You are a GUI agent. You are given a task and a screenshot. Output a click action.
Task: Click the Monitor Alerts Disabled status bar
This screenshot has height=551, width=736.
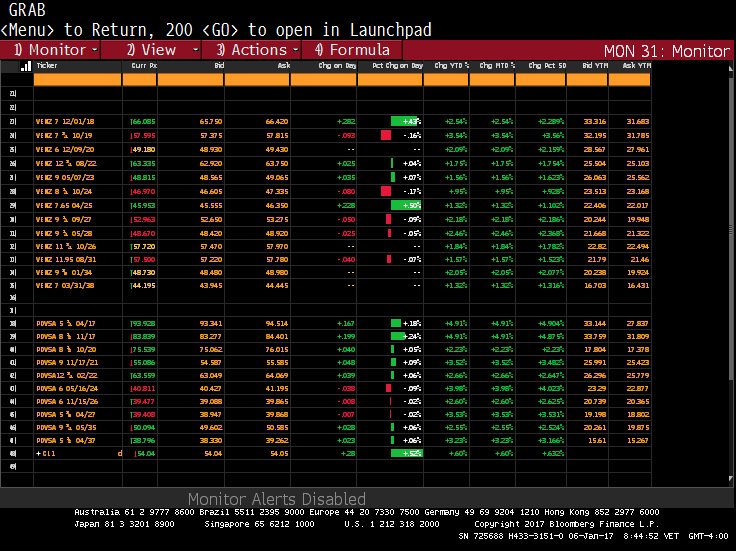276,498
